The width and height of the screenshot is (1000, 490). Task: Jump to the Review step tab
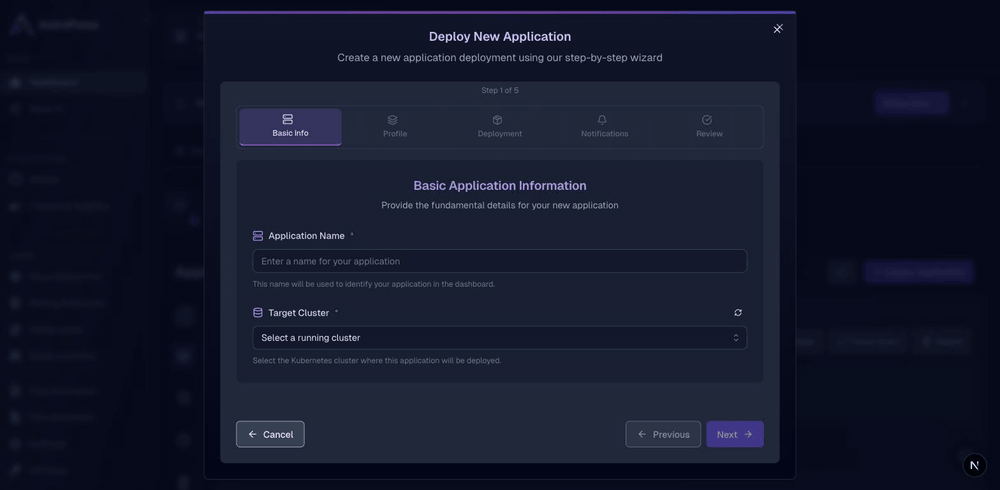(709, 127)
